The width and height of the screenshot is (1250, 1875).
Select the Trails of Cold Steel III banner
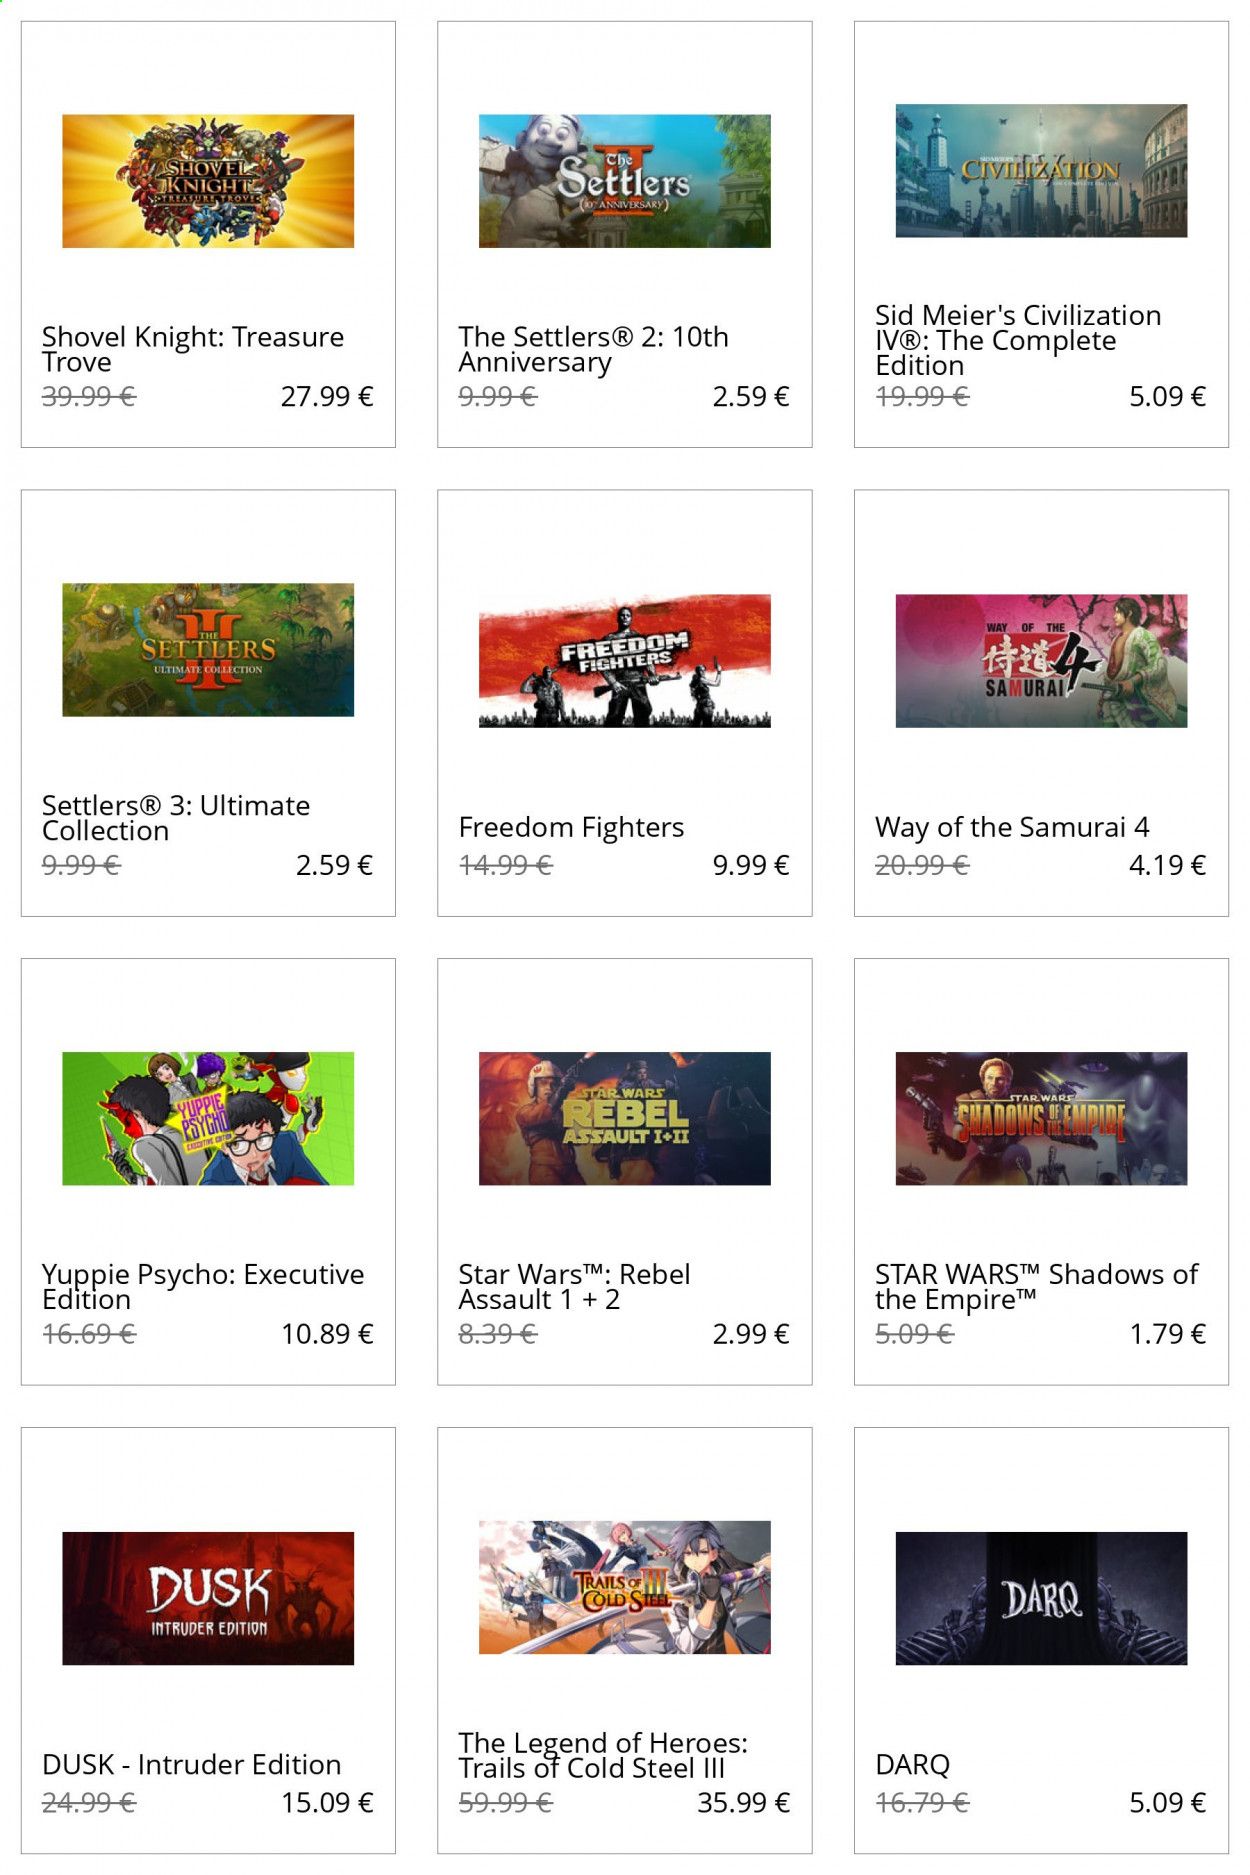tap(624, 1587)
